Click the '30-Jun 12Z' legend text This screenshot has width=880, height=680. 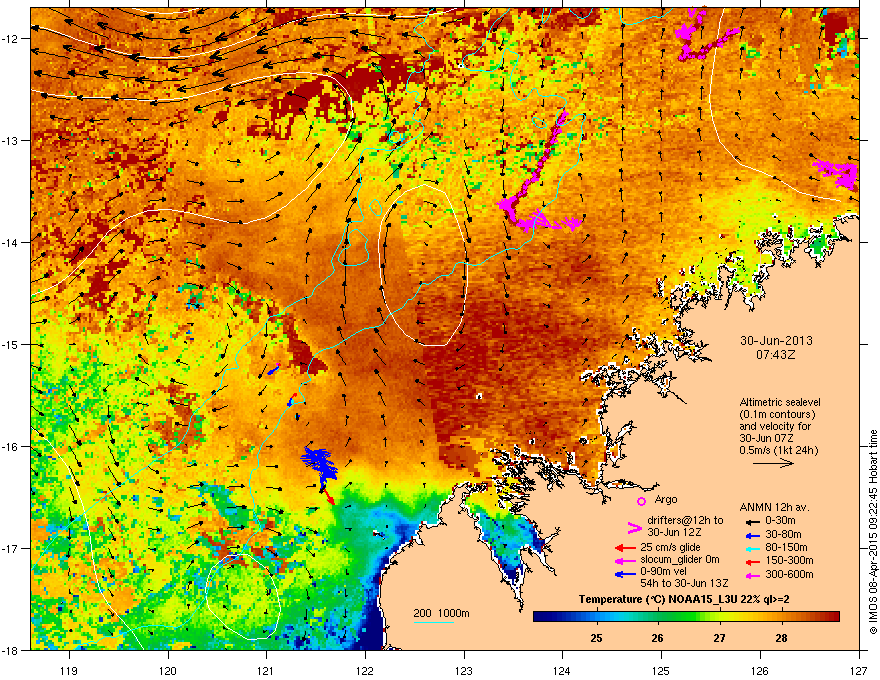[x=673, y=532]
